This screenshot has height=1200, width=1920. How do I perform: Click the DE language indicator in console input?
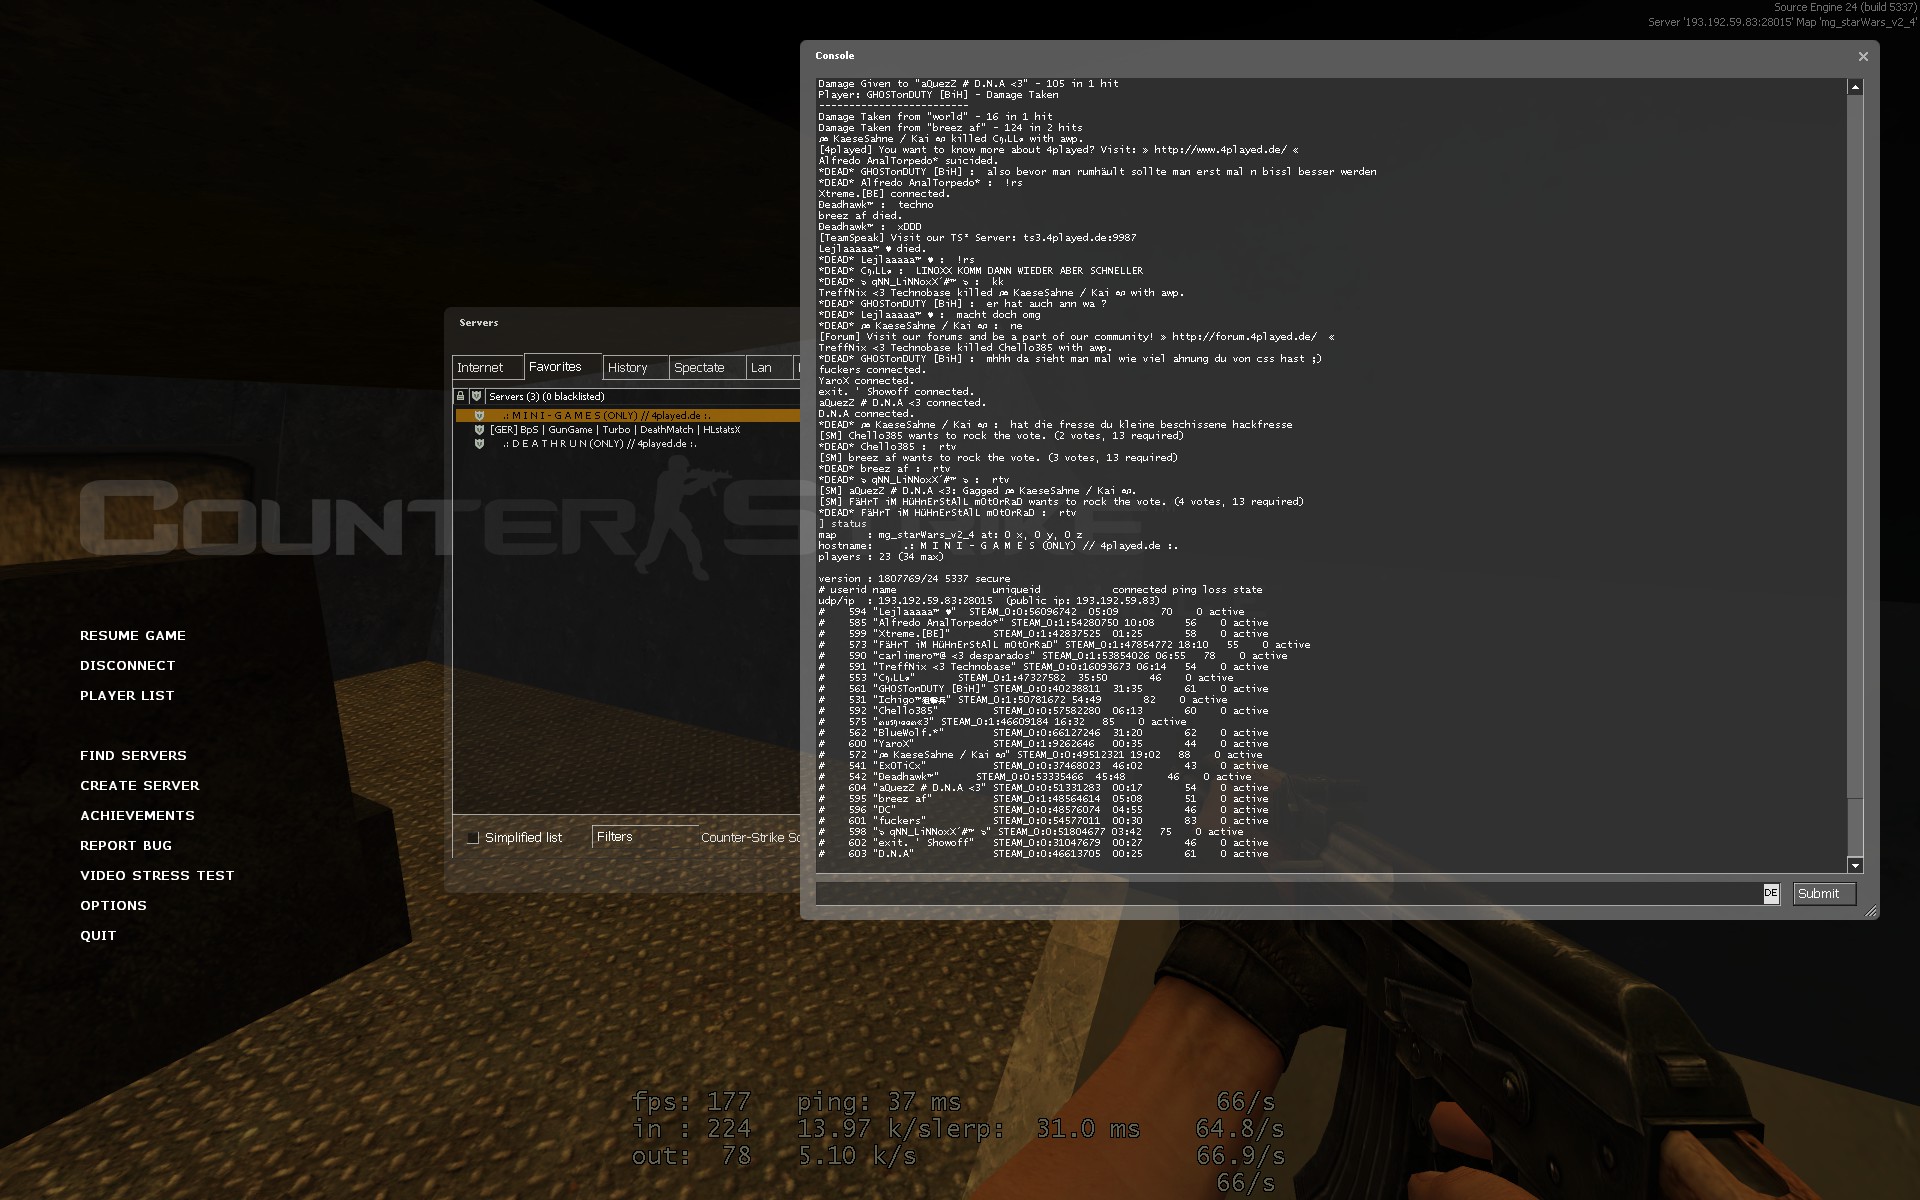pos(1771,893)
